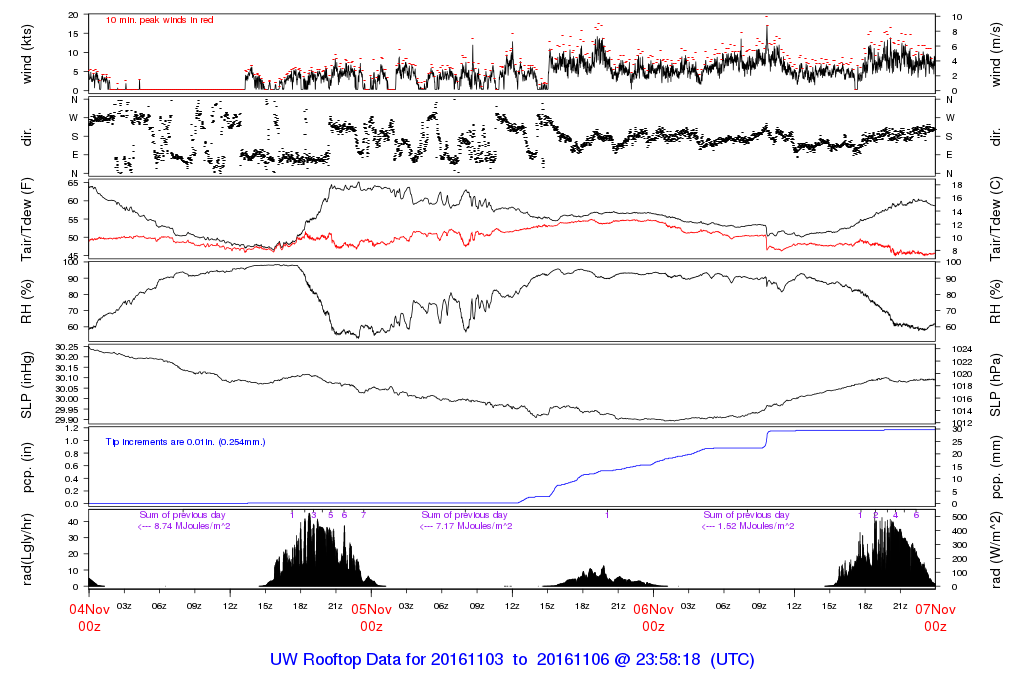Click the '21z' tick before 07Nov
The image size is (1024, 700).
pos(900,606)
